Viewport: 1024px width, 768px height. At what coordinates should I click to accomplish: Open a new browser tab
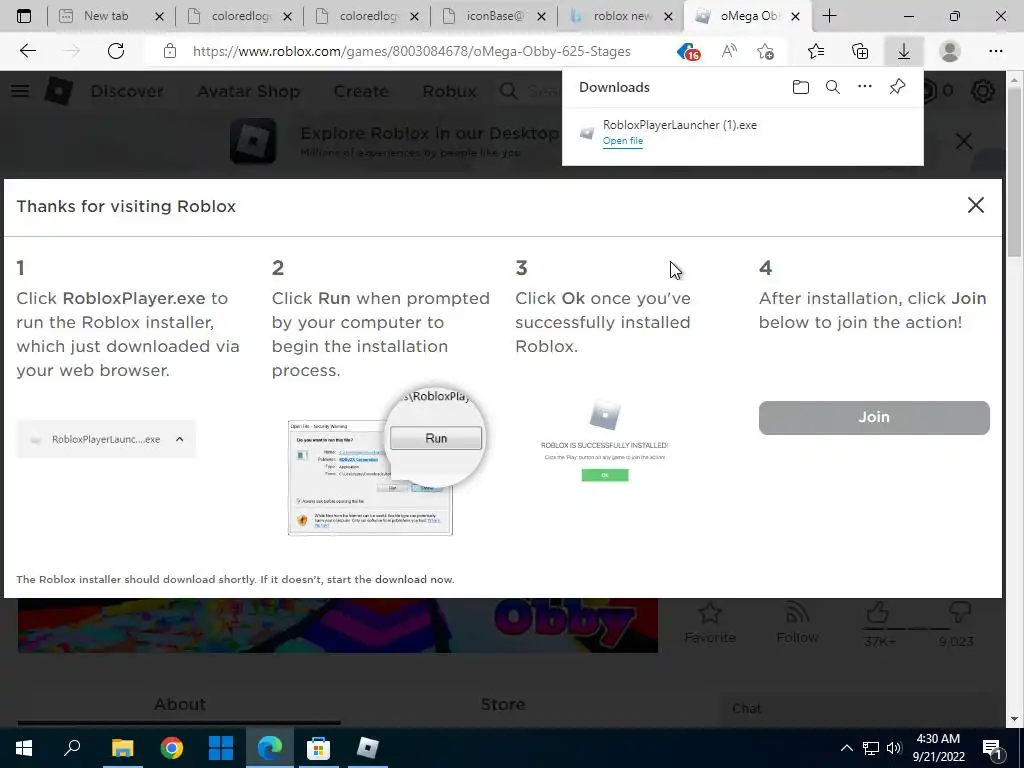[829, 16]
